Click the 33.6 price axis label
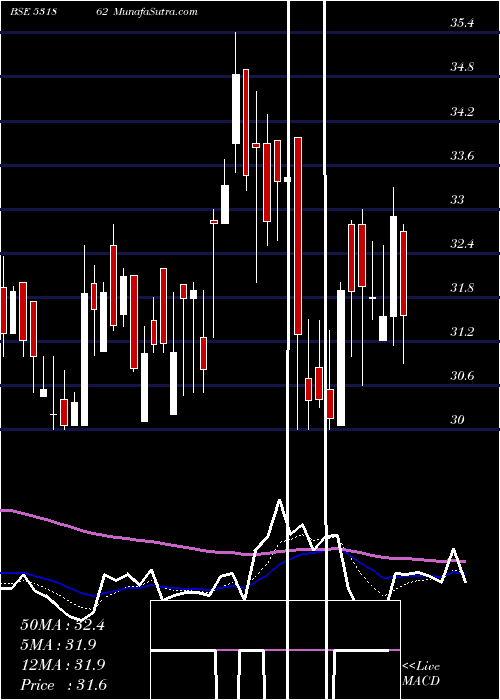 462,156
